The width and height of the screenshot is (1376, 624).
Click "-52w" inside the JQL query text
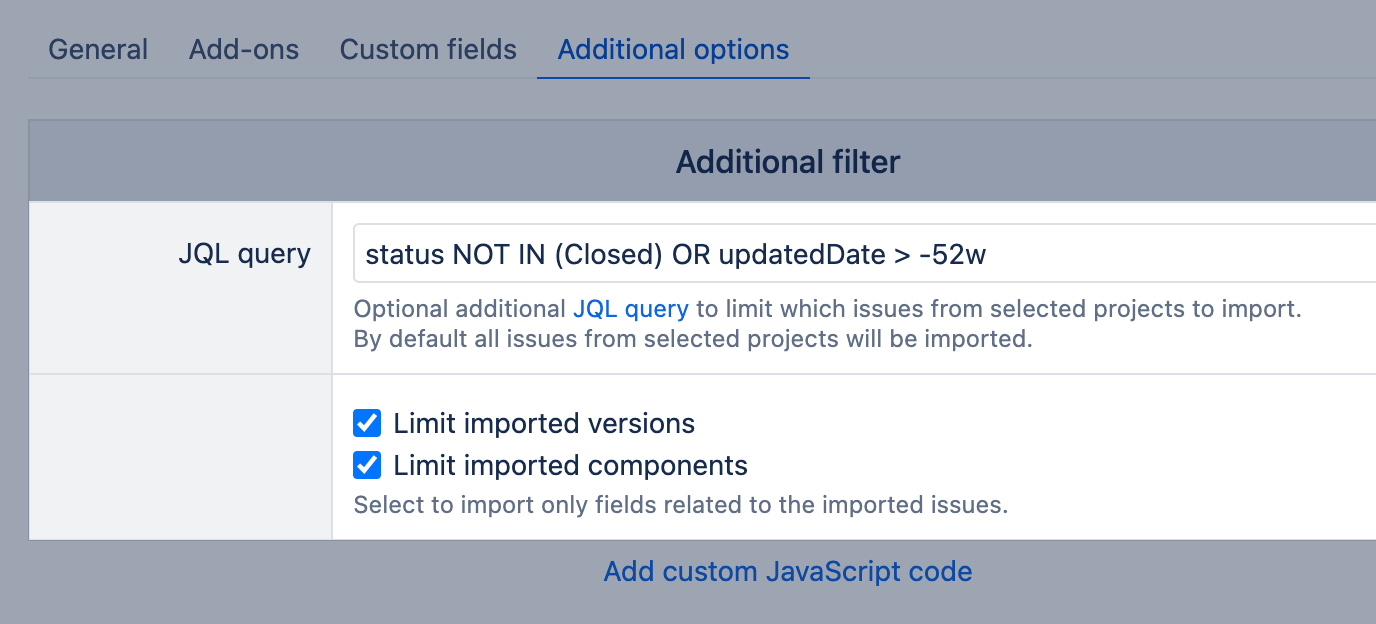pos(952,254)
